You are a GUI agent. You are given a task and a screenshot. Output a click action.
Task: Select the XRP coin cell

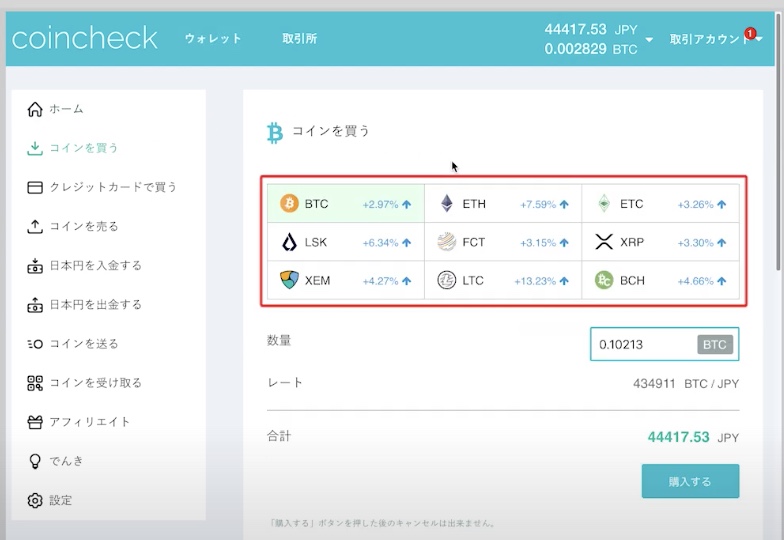pyautogui.click(x=660, y=242)
